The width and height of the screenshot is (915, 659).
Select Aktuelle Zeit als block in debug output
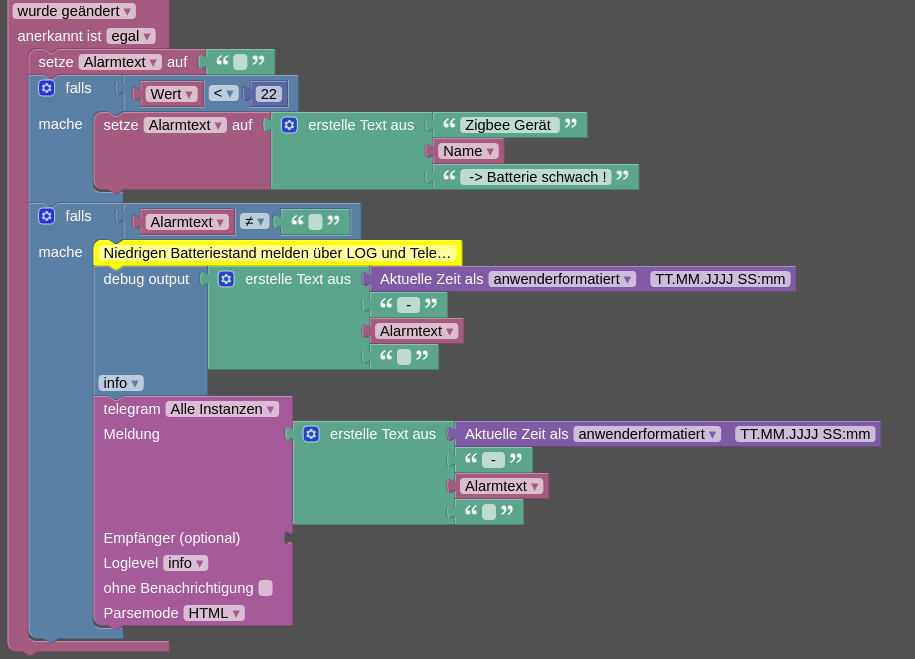coord(431,279)
